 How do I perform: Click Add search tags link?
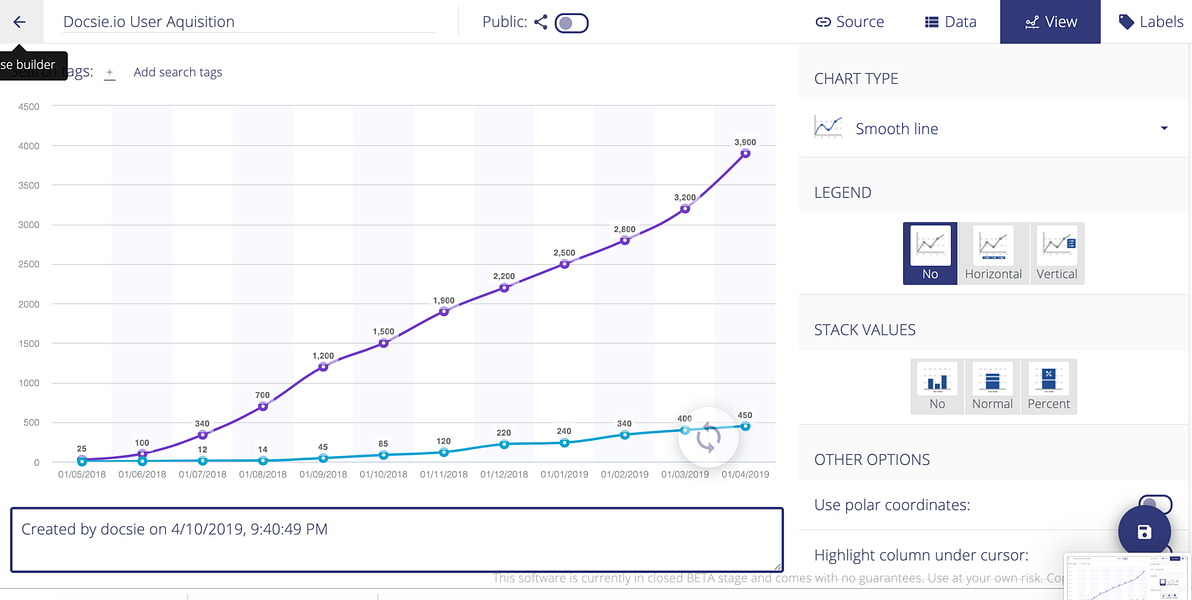pyautogui.click(x=178, y=72)
